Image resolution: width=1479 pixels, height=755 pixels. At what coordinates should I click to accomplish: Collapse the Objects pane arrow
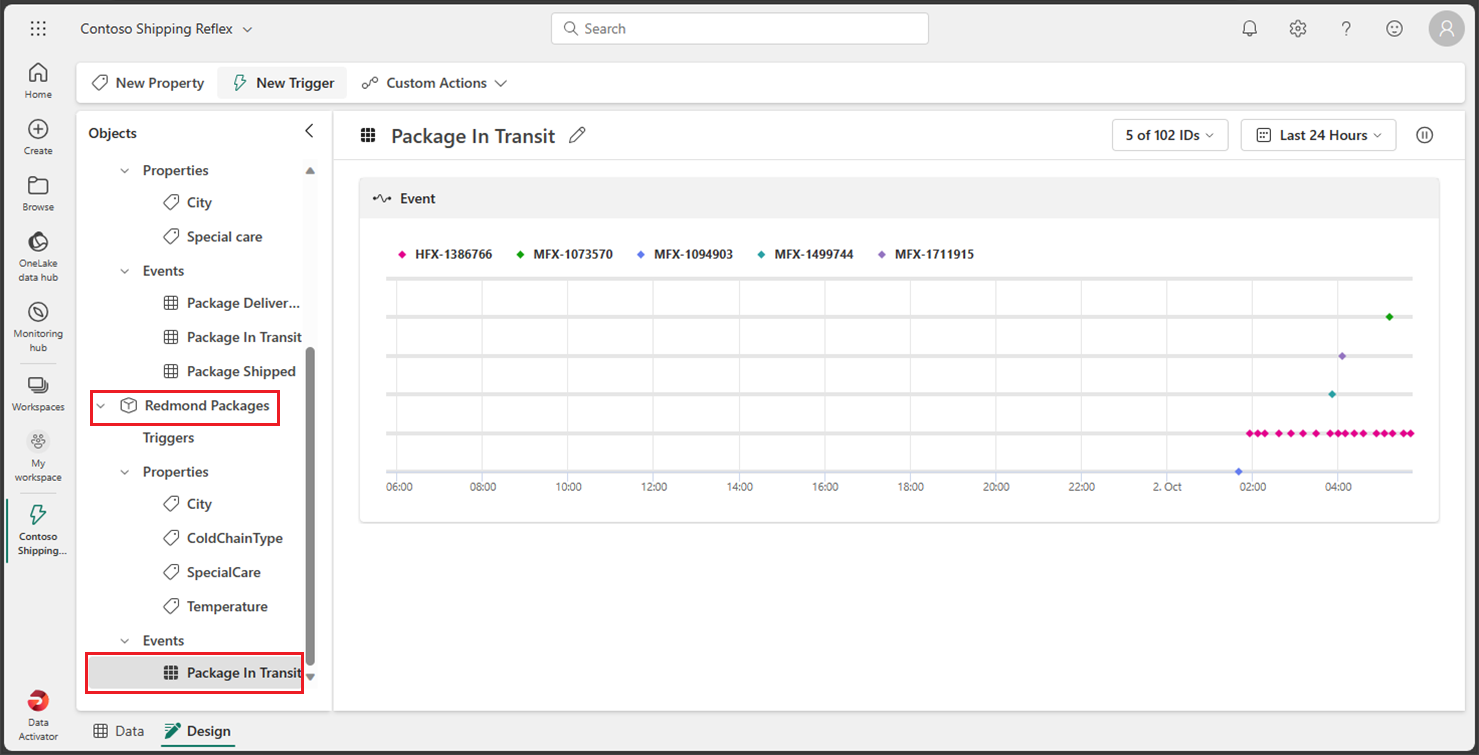(309, 131)
